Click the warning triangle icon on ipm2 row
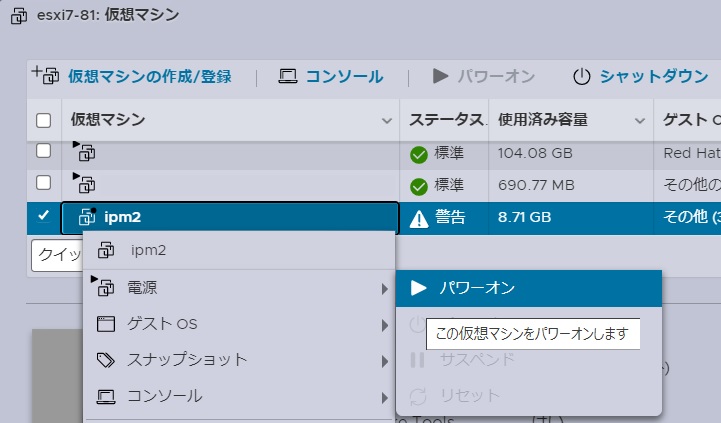 pos(419,218)
